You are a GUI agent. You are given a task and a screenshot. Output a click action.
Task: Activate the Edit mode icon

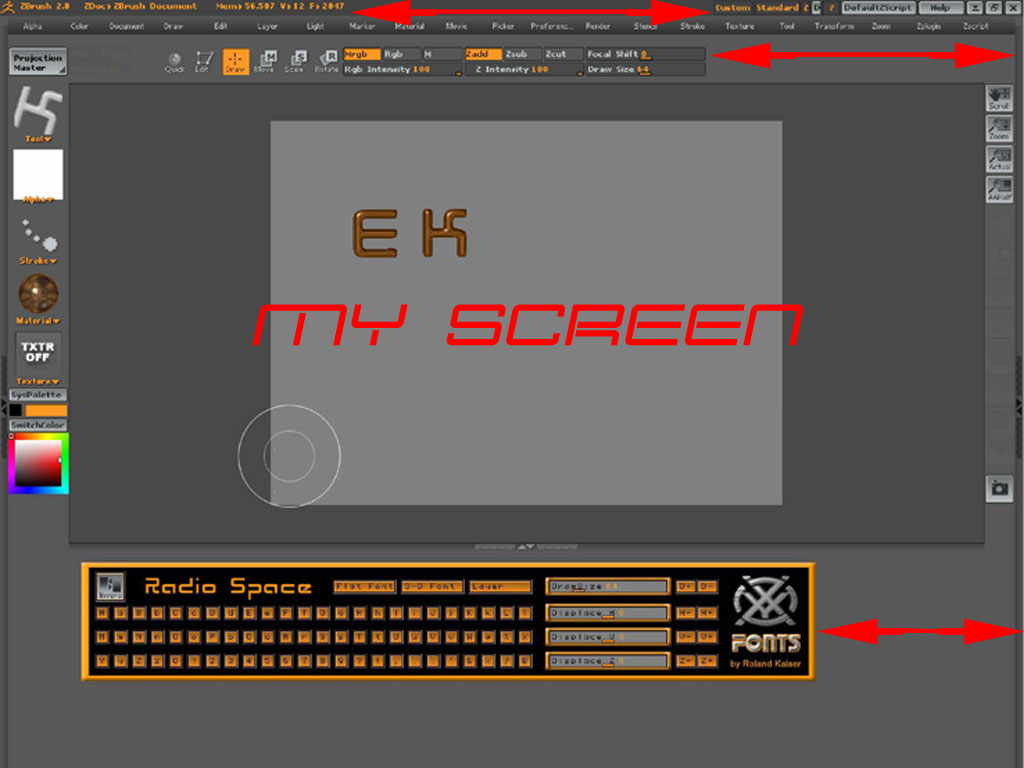click(x=202, y=62)
